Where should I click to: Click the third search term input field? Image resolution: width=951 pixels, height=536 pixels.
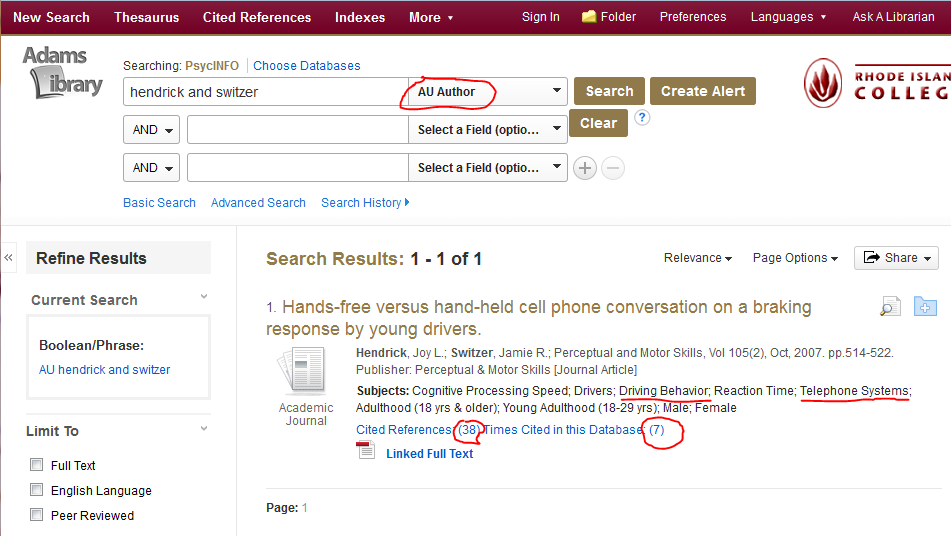[x=298, y=168]
